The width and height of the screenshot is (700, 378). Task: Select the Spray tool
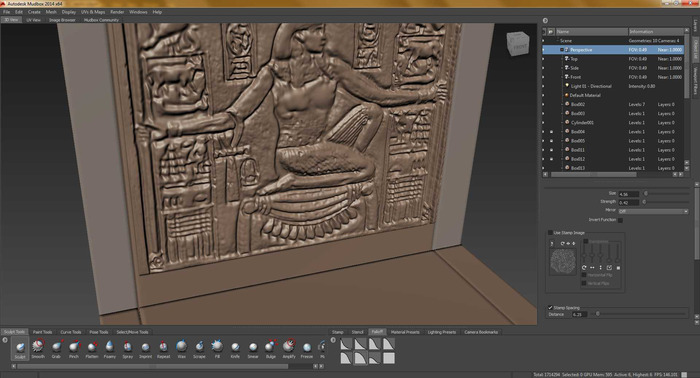tap(128, 349)
